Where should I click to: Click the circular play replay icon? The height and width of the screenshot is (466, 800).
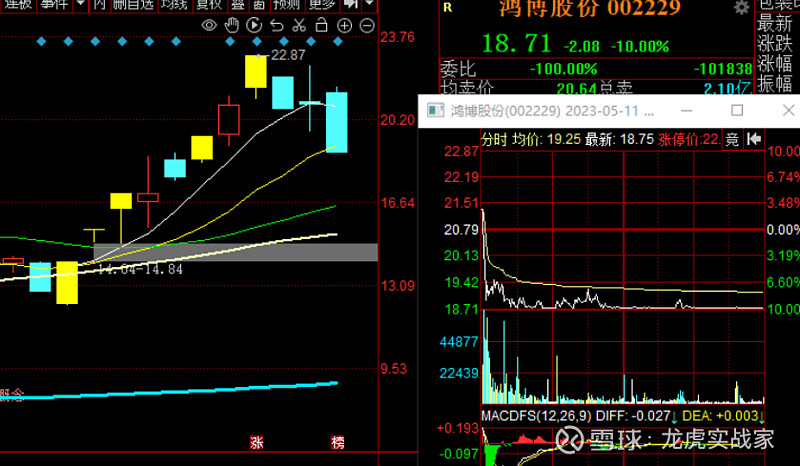click(254, 24)
